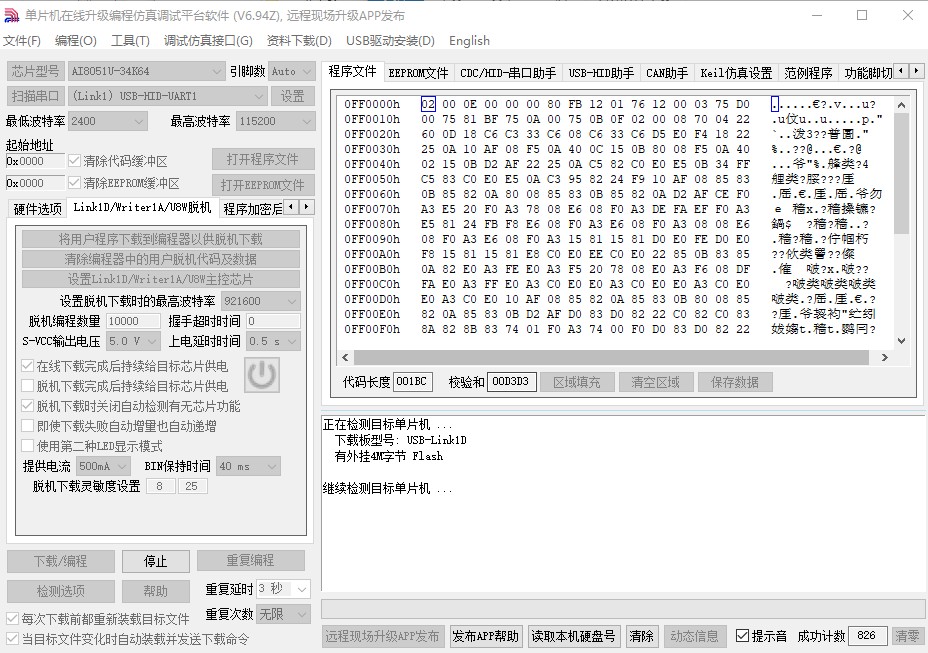The height and width of the screenshot is (653, 928).
Task: Click 发布APP帮助 button
Action: pyautogui.click(x=485, y=636)
